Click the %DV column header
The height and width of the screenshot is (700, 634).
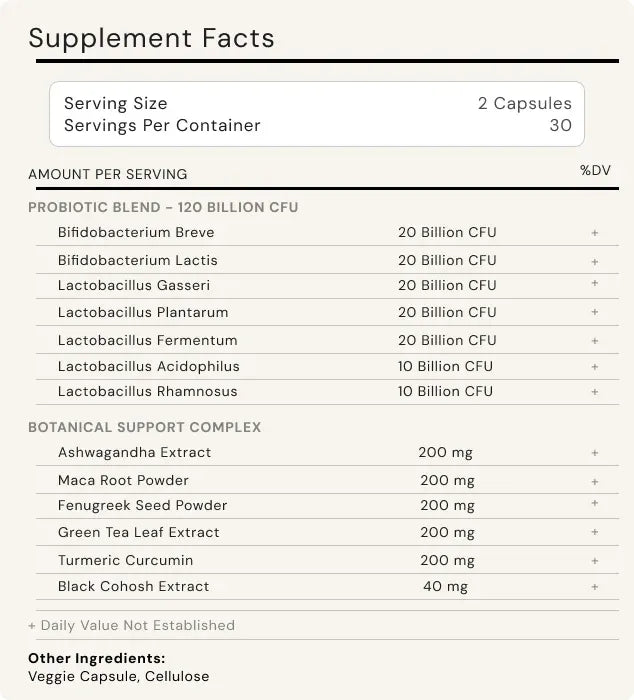coord(595,170)
